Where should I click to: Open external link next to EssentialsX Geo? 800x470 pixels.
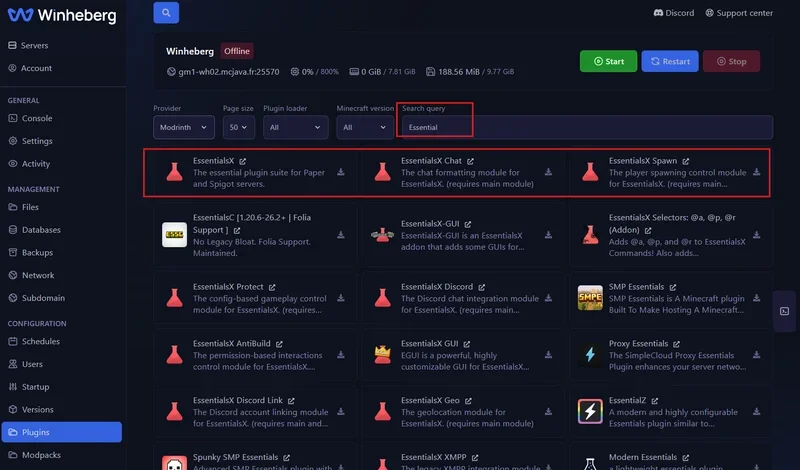pyautogui.click(x=468, y=401)
